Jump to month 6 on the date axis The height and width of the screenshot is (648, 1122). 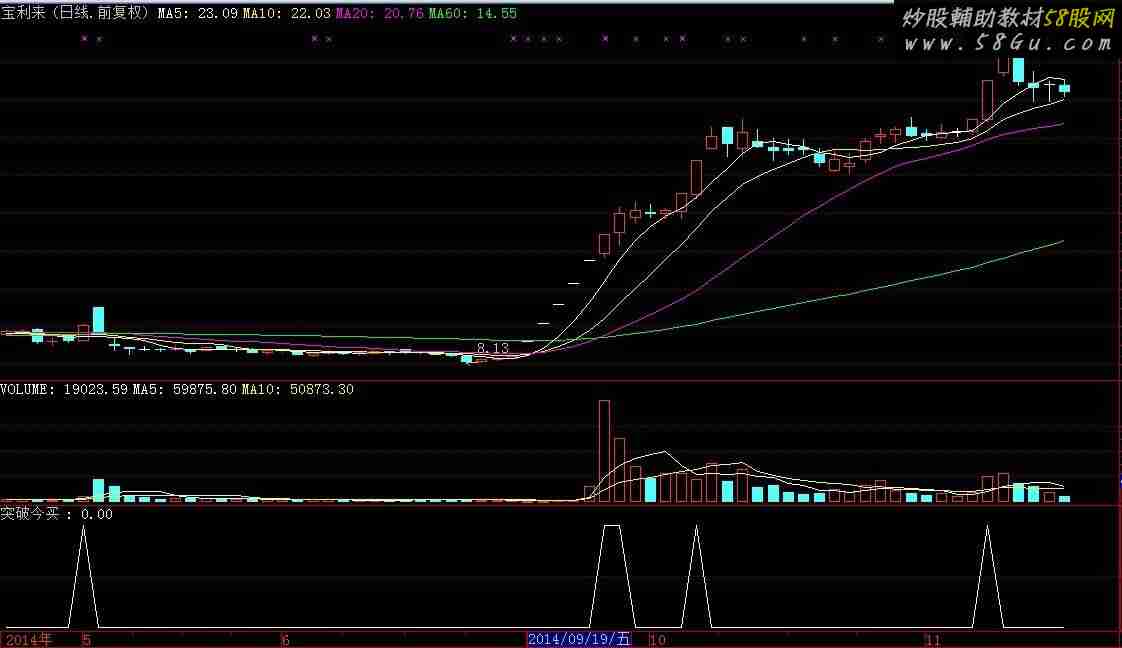click(x=285, y=639)
